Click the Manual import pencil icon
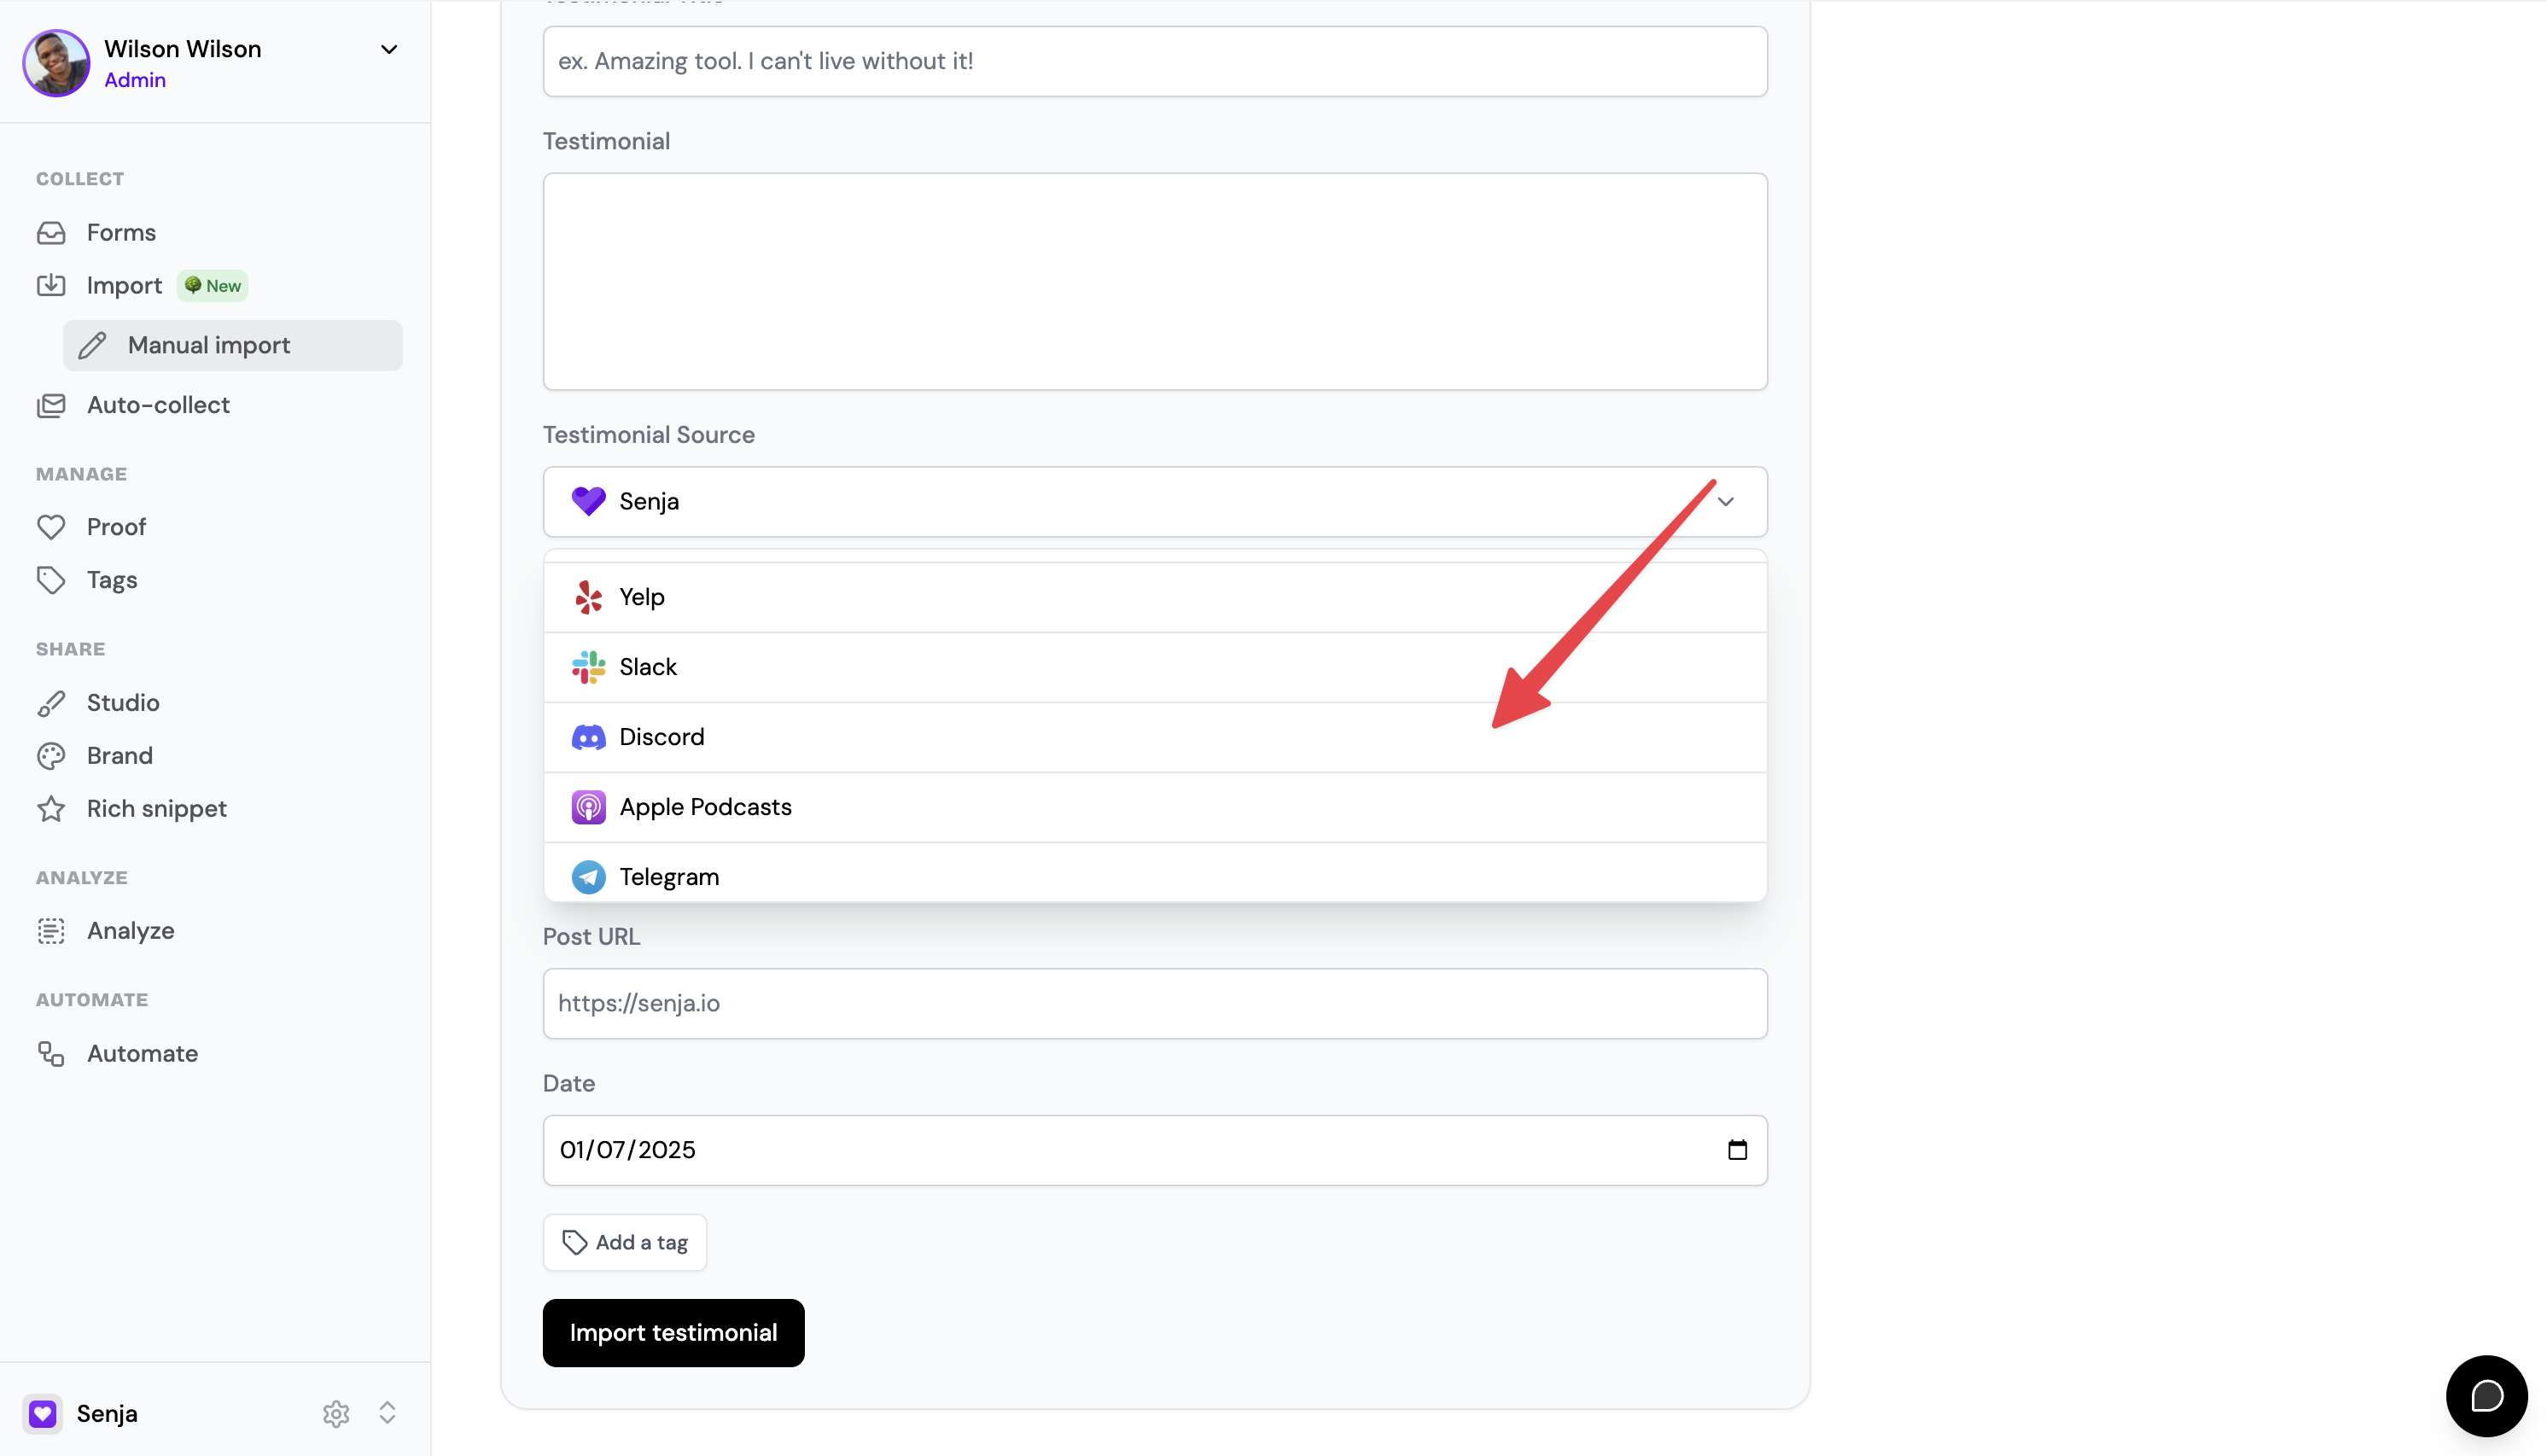This screenshot has width=2547, height=1456. coord(92,345)
